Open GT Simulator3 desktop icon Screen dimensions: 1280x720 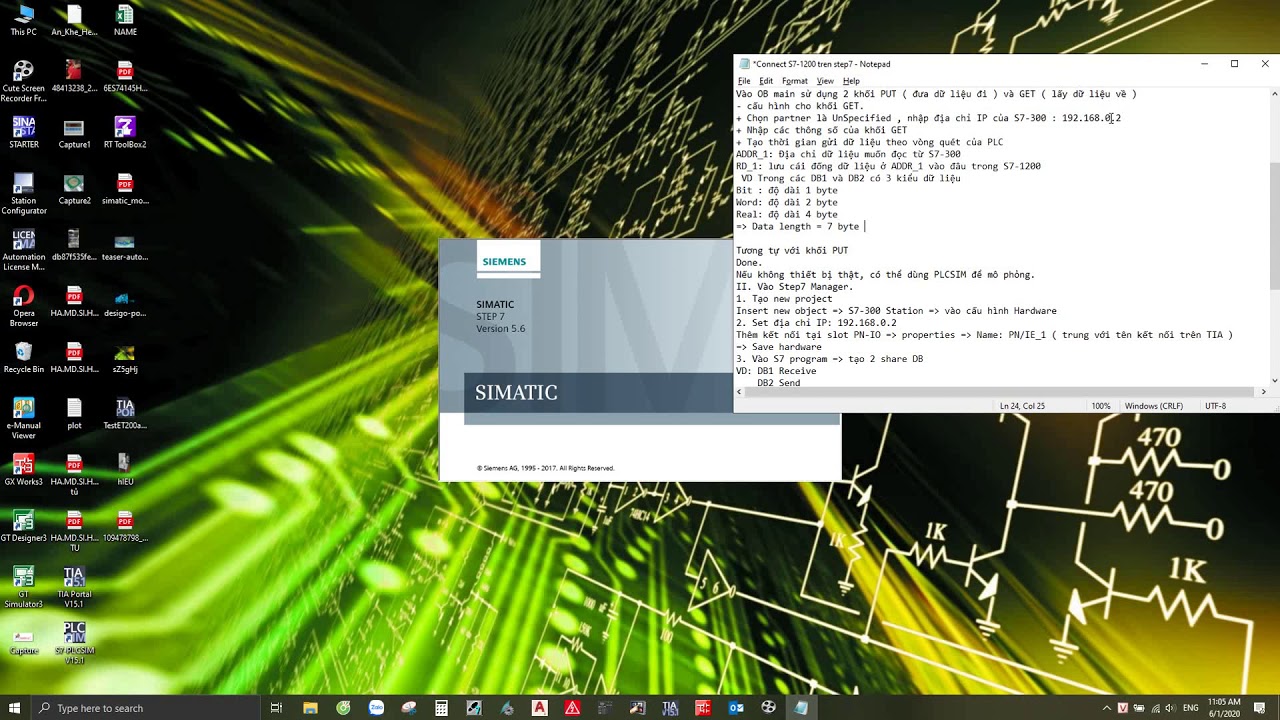pyautogui.click(x=23, y=587)
